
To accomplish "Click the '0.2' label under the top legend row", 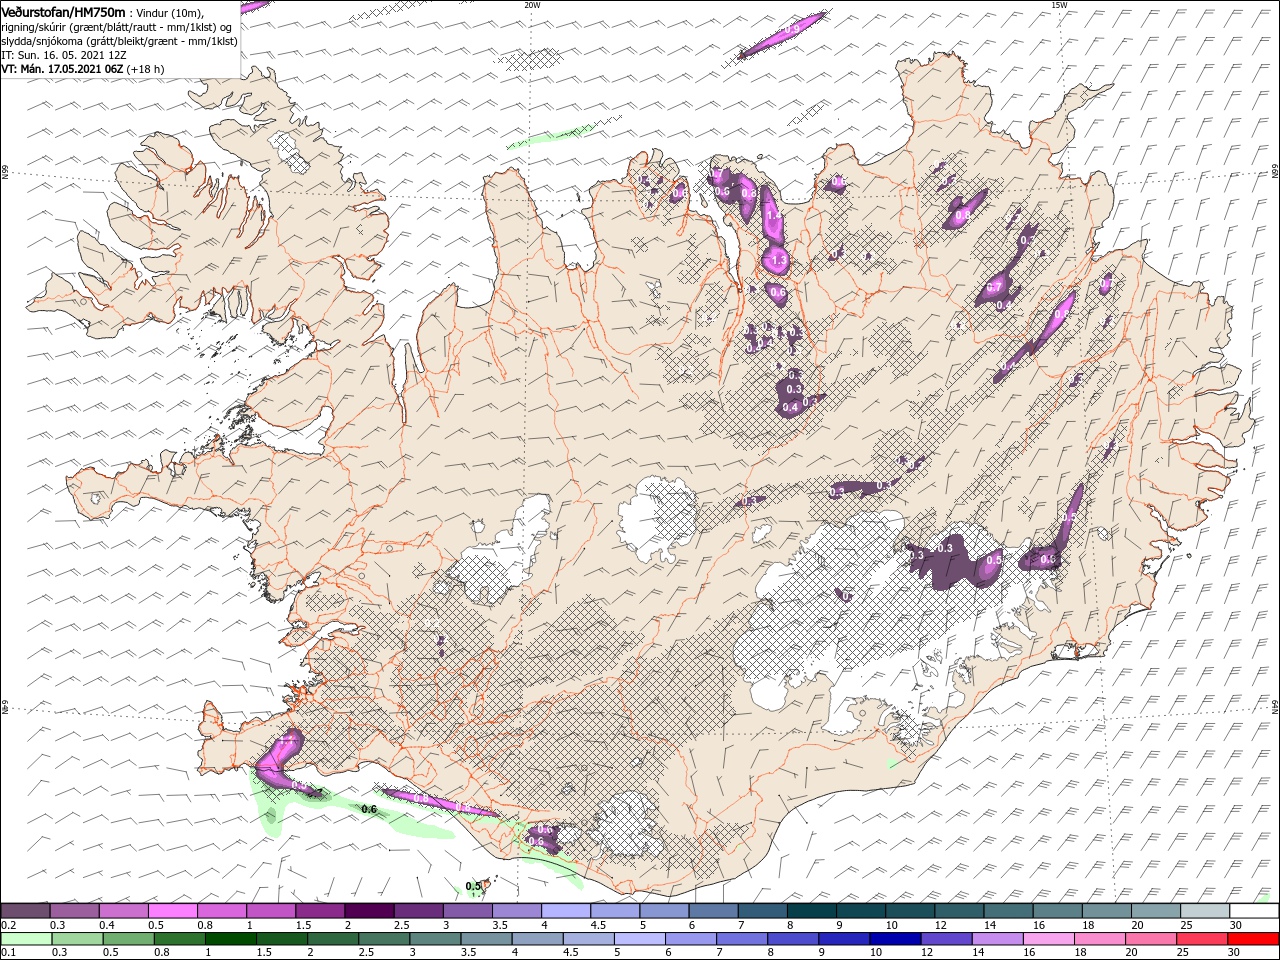I will tap(8, 925).
